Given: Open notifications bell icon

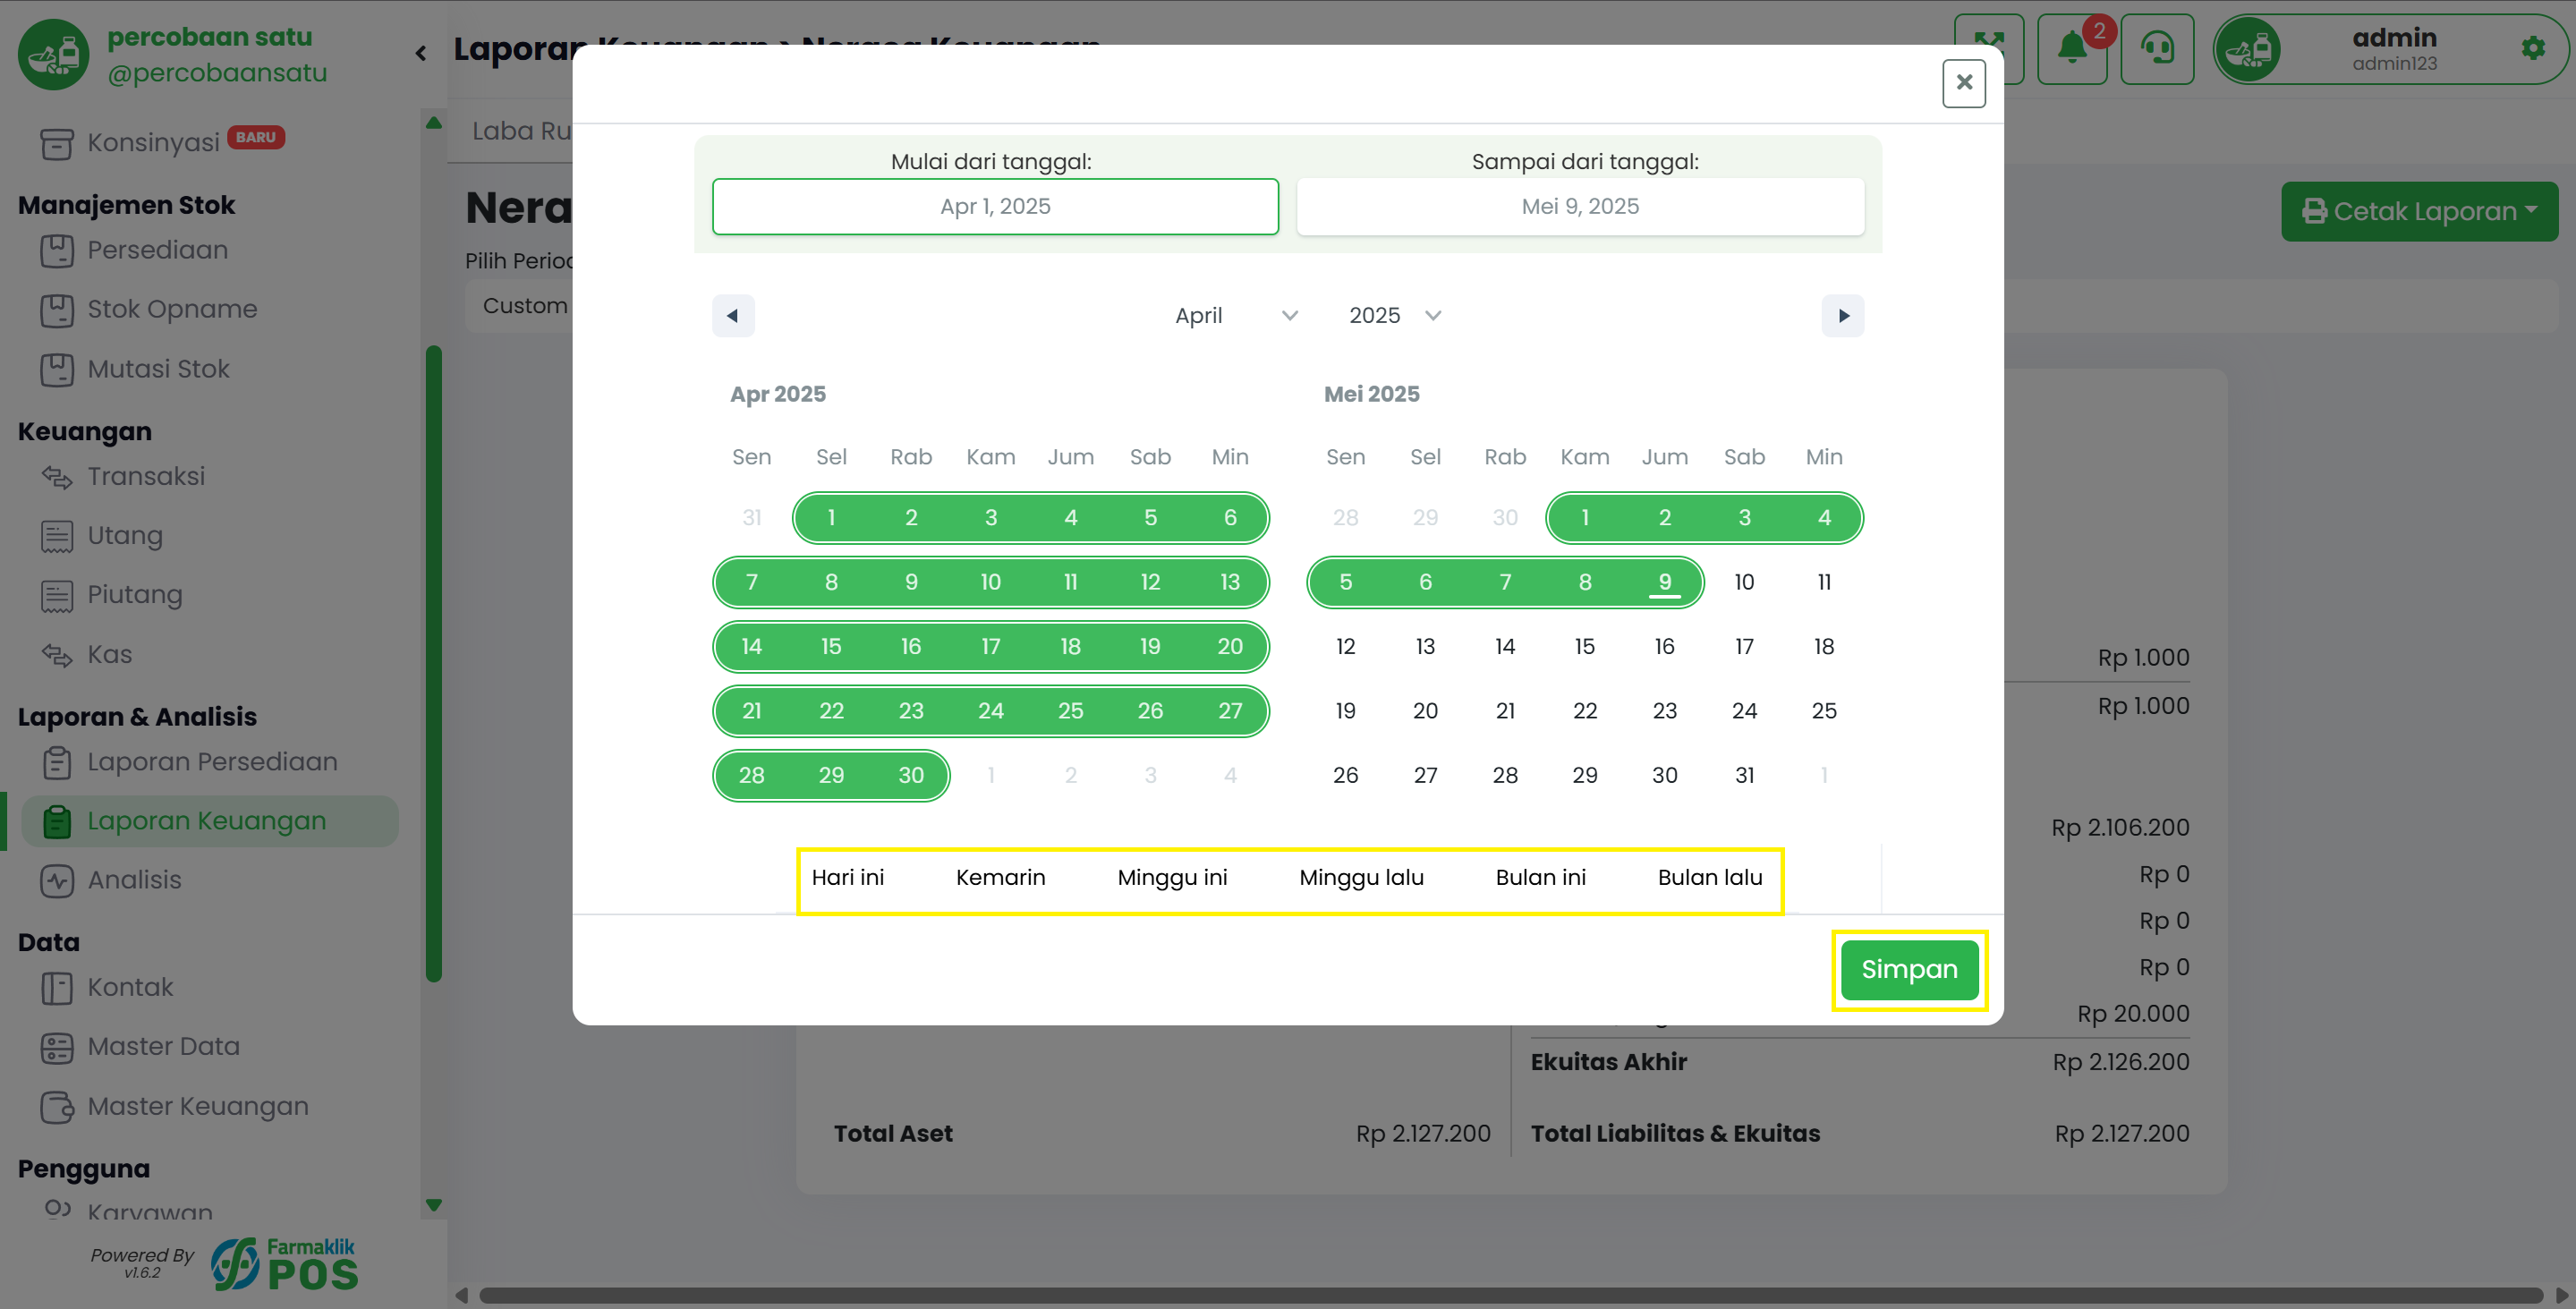Looking at the screenshot, I should click(x=2072, y=48).
